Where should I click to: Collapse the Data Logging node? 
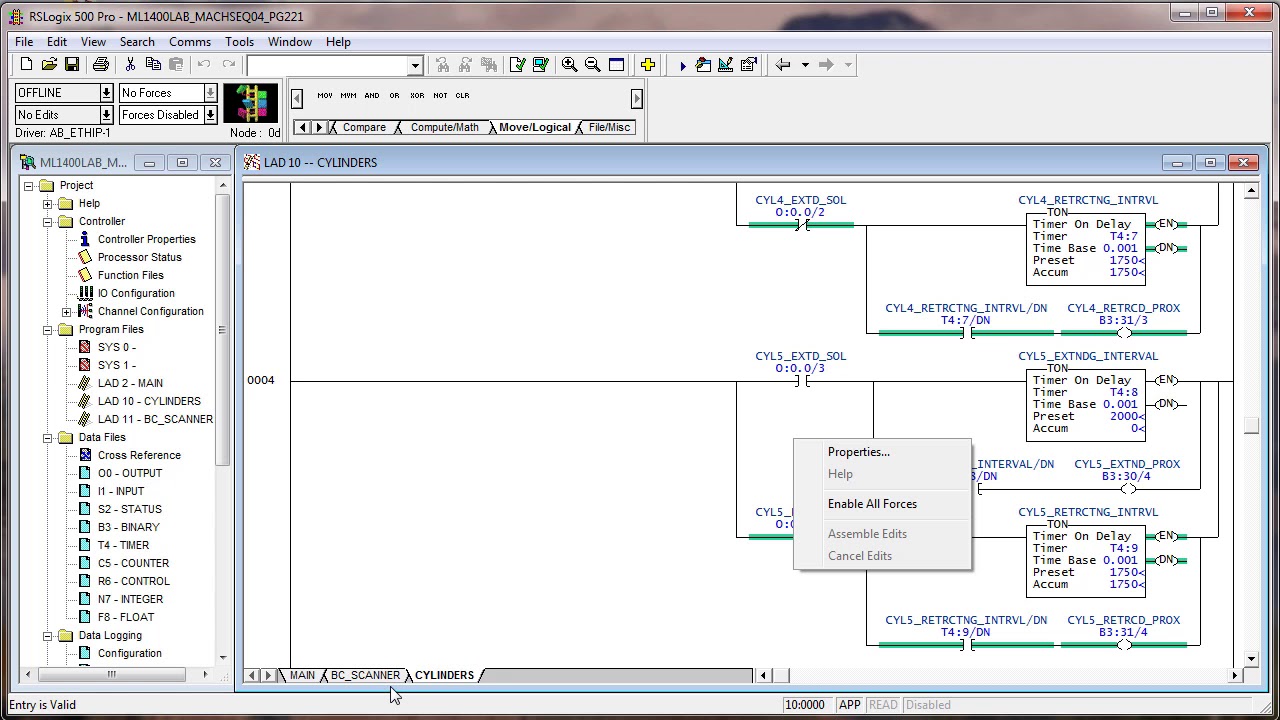(47, 636)
